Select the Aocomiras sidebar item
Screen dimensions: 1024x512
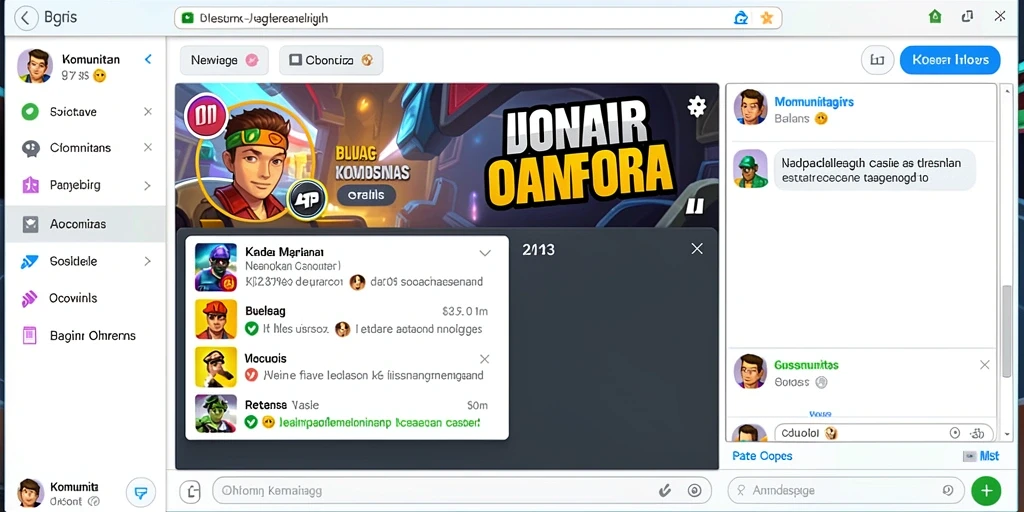coord(86,224)
